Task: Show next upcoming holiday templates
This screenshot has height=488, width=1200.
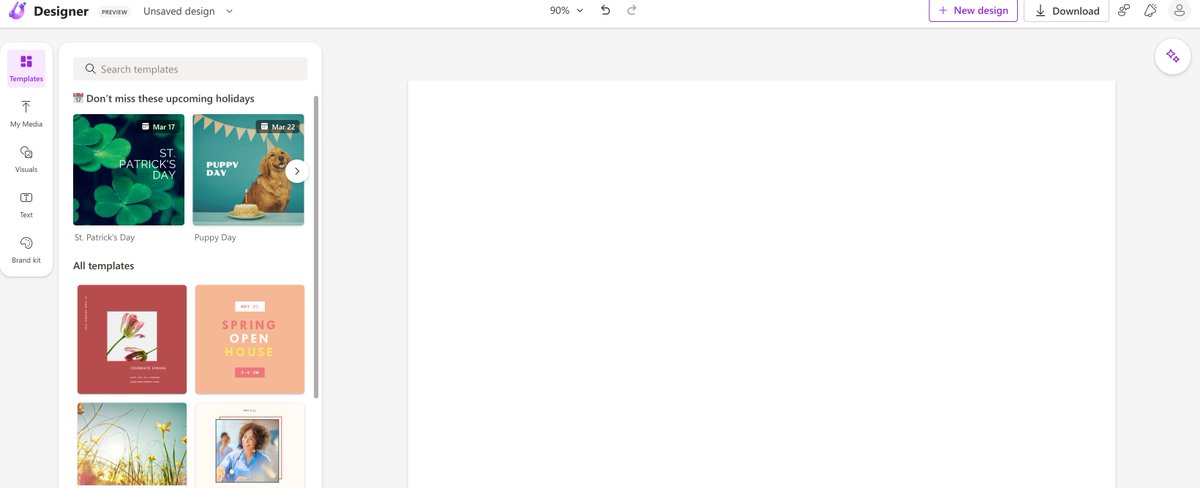Action: [x=296, y=171]
